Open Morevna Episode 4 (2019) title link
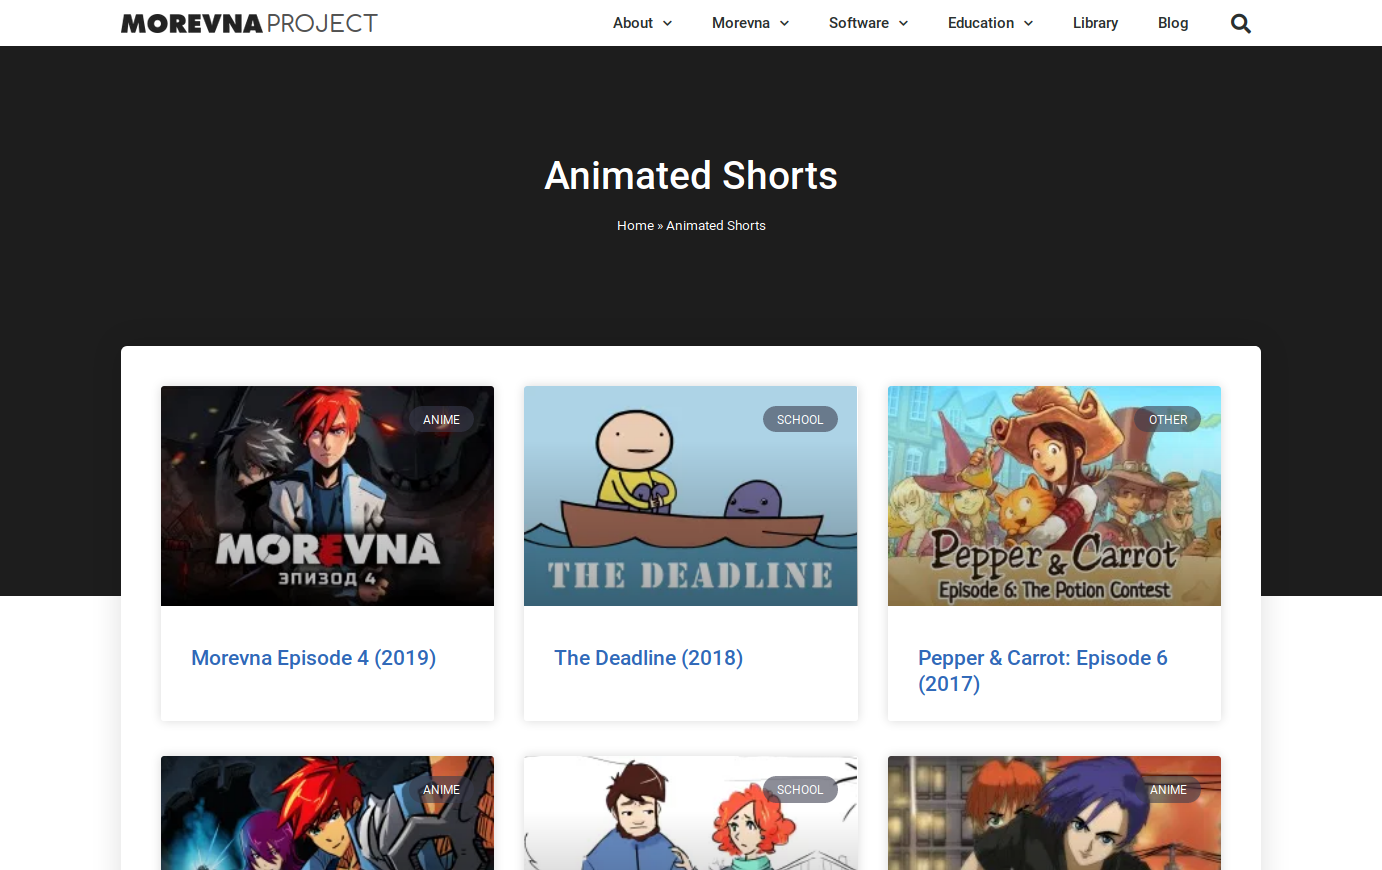1382x870 pixels. tap(313, 658)
